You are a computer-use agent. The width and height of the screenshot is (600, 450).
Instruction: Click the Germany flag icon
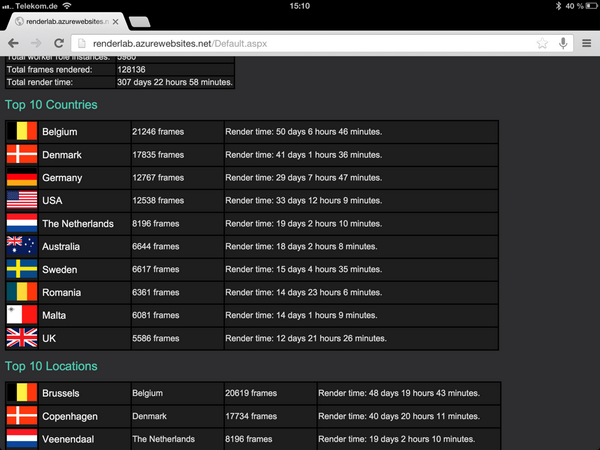coord(22,178)
